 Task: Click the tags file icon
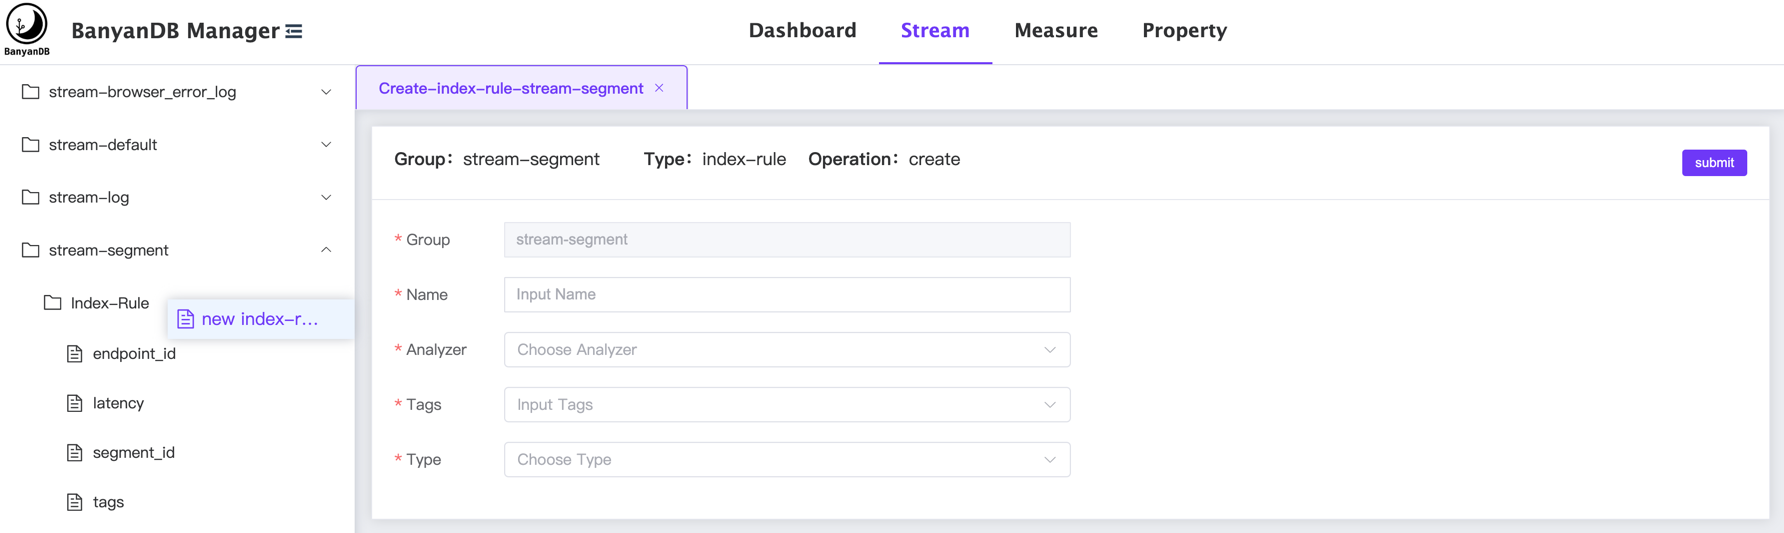click(x=75, y=502)
